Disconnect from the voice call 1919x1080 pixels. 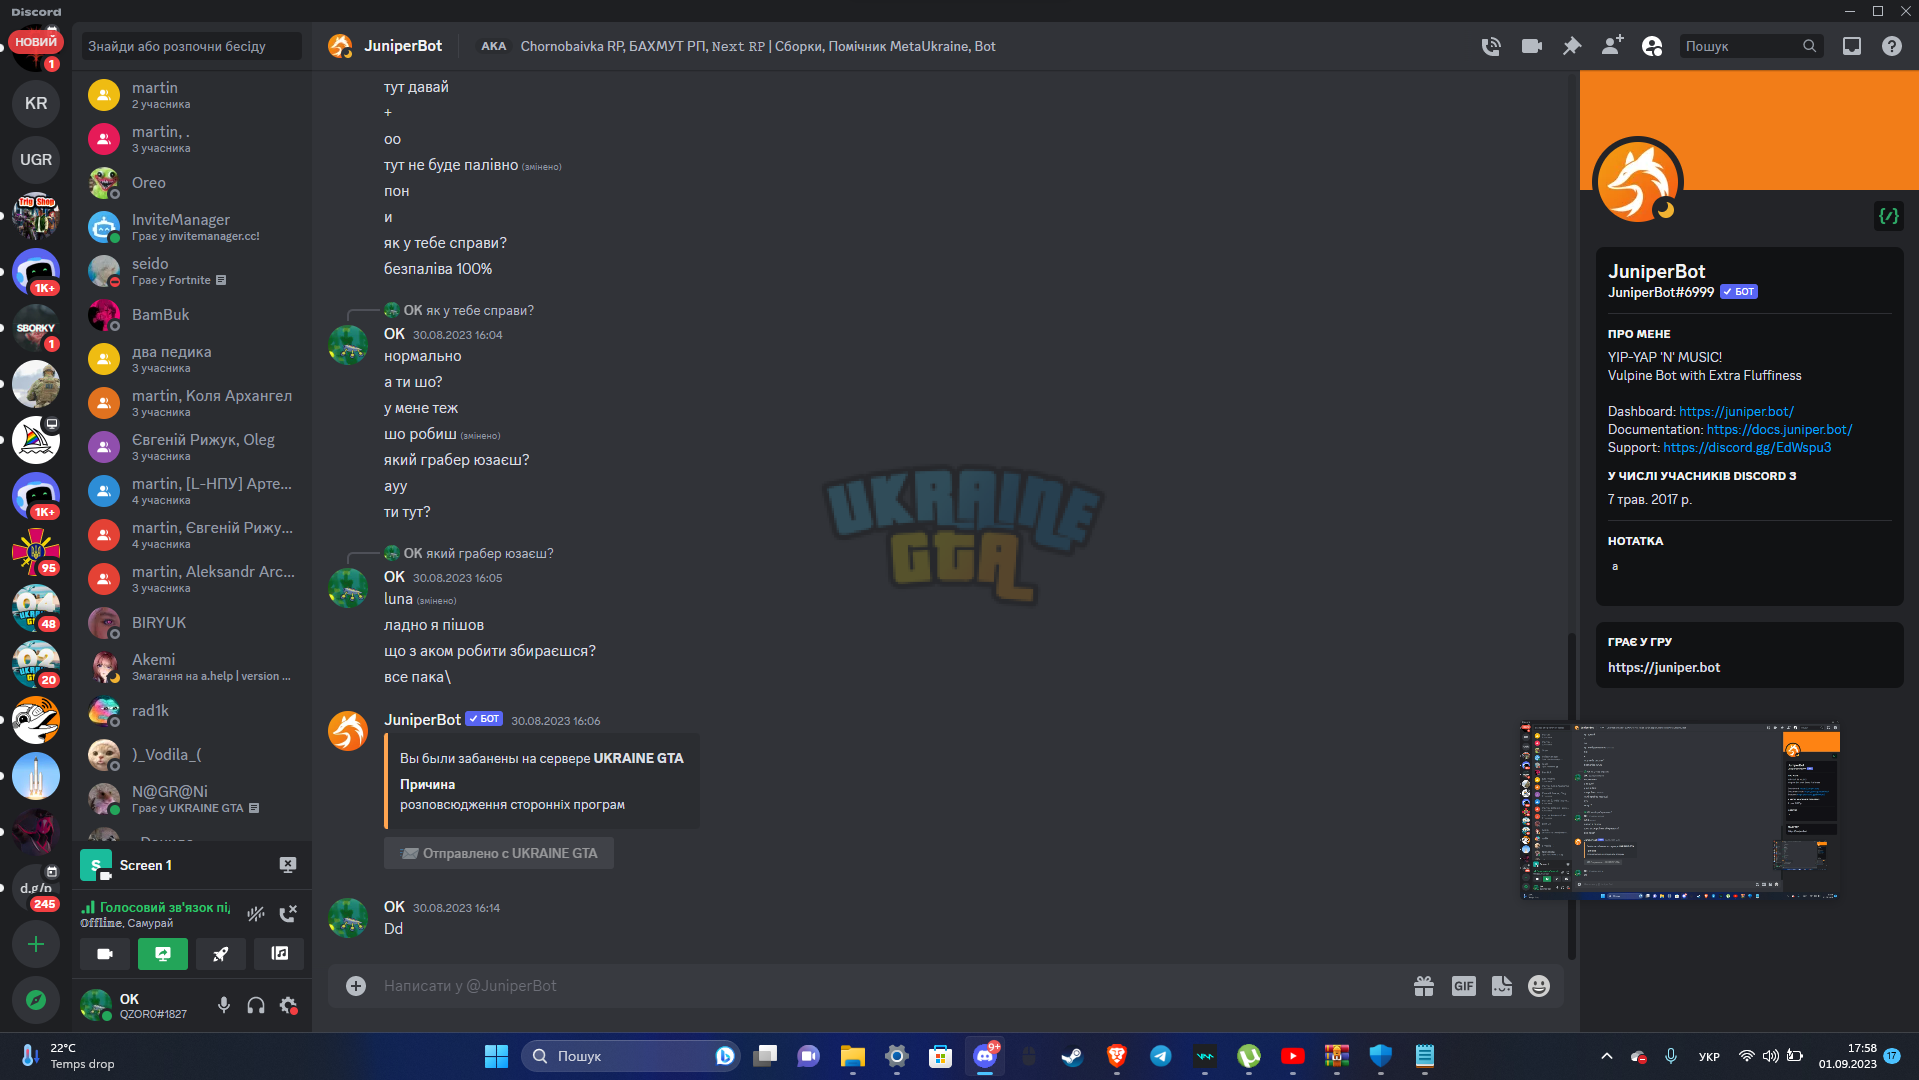[288, 913]
